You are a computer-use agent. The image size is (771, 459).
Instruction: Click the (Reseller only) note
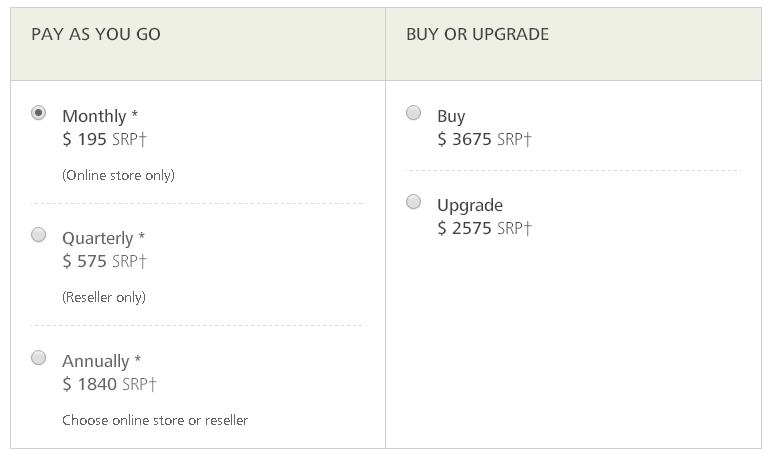104,298
